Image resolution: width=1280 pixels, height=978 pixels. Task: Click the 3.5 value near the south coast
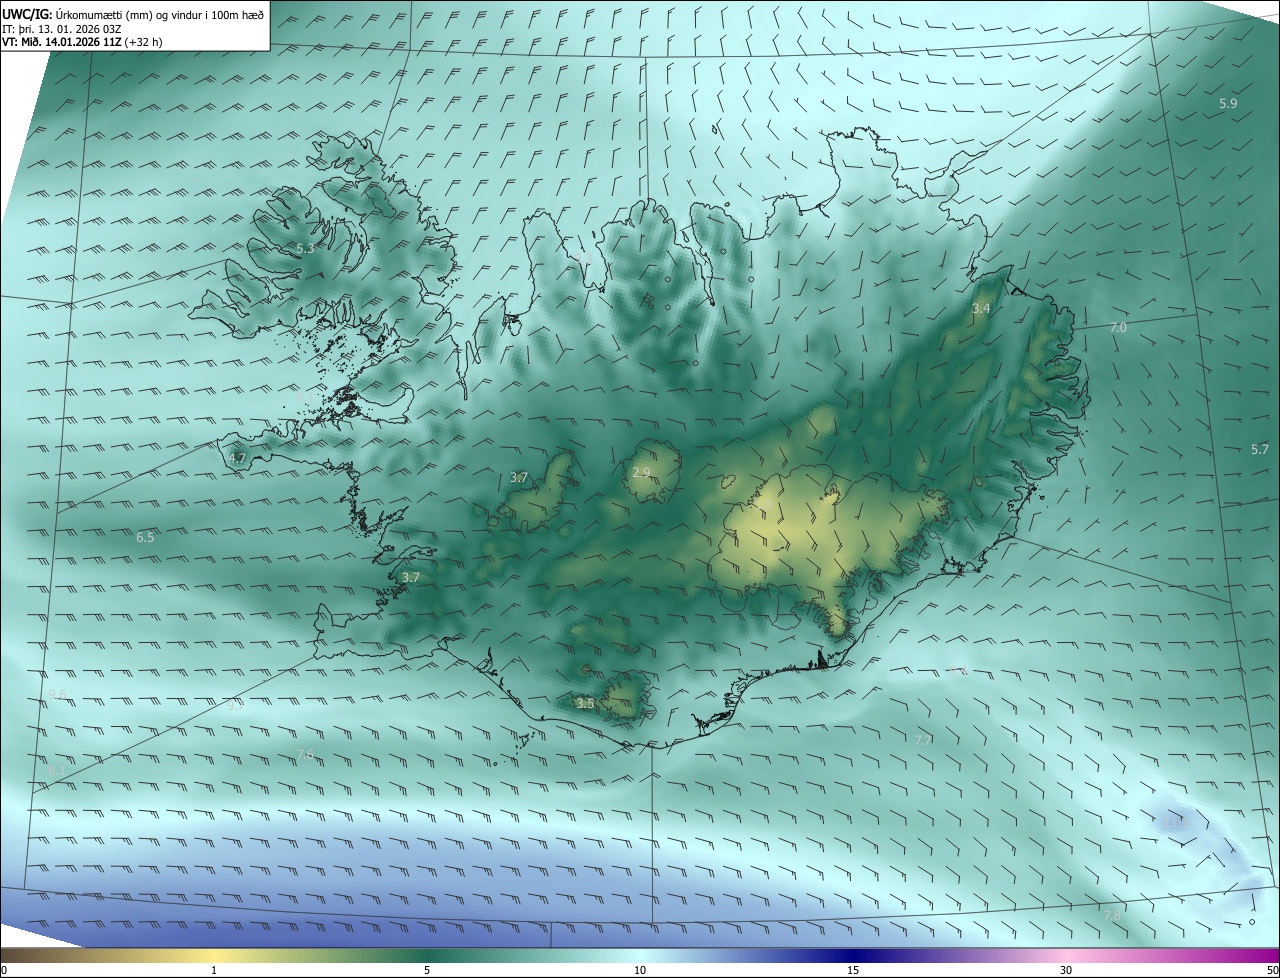[585, 704]
